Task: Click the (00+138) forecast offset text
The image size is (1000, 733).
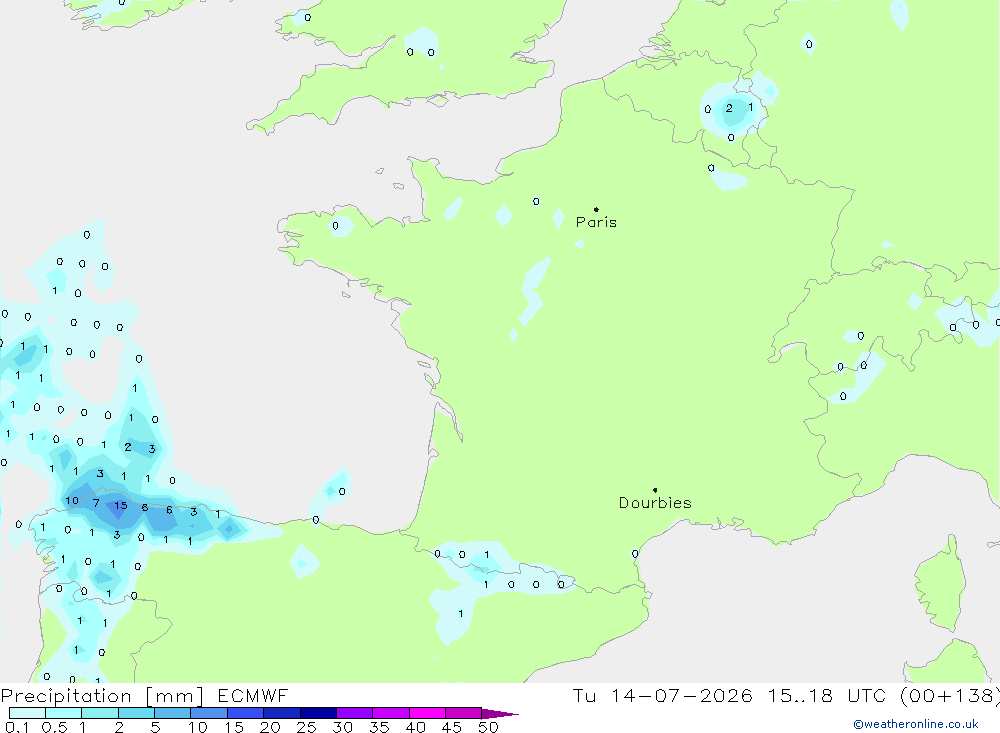Action: point(950,695)
